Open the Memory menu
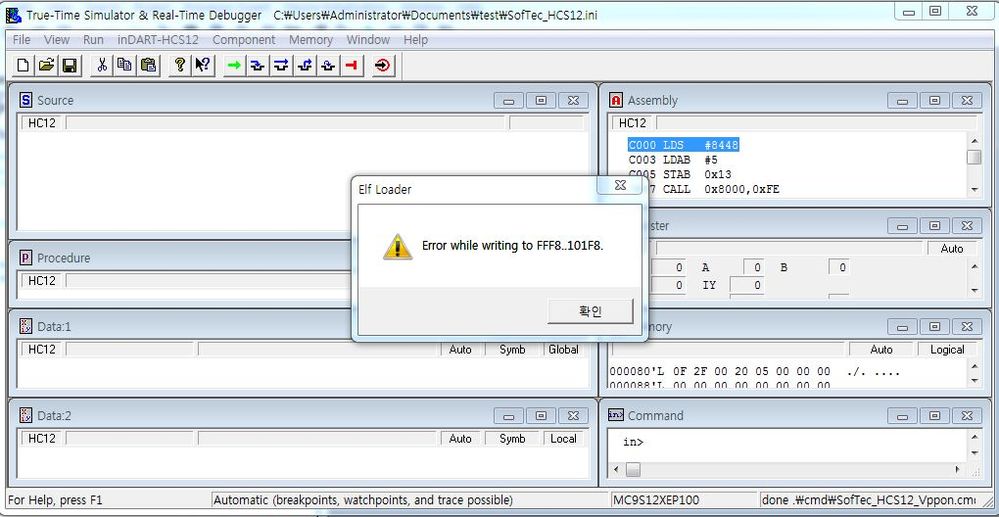Image resolution: width=999 pixels, height=517 pixels. (311, 40)
